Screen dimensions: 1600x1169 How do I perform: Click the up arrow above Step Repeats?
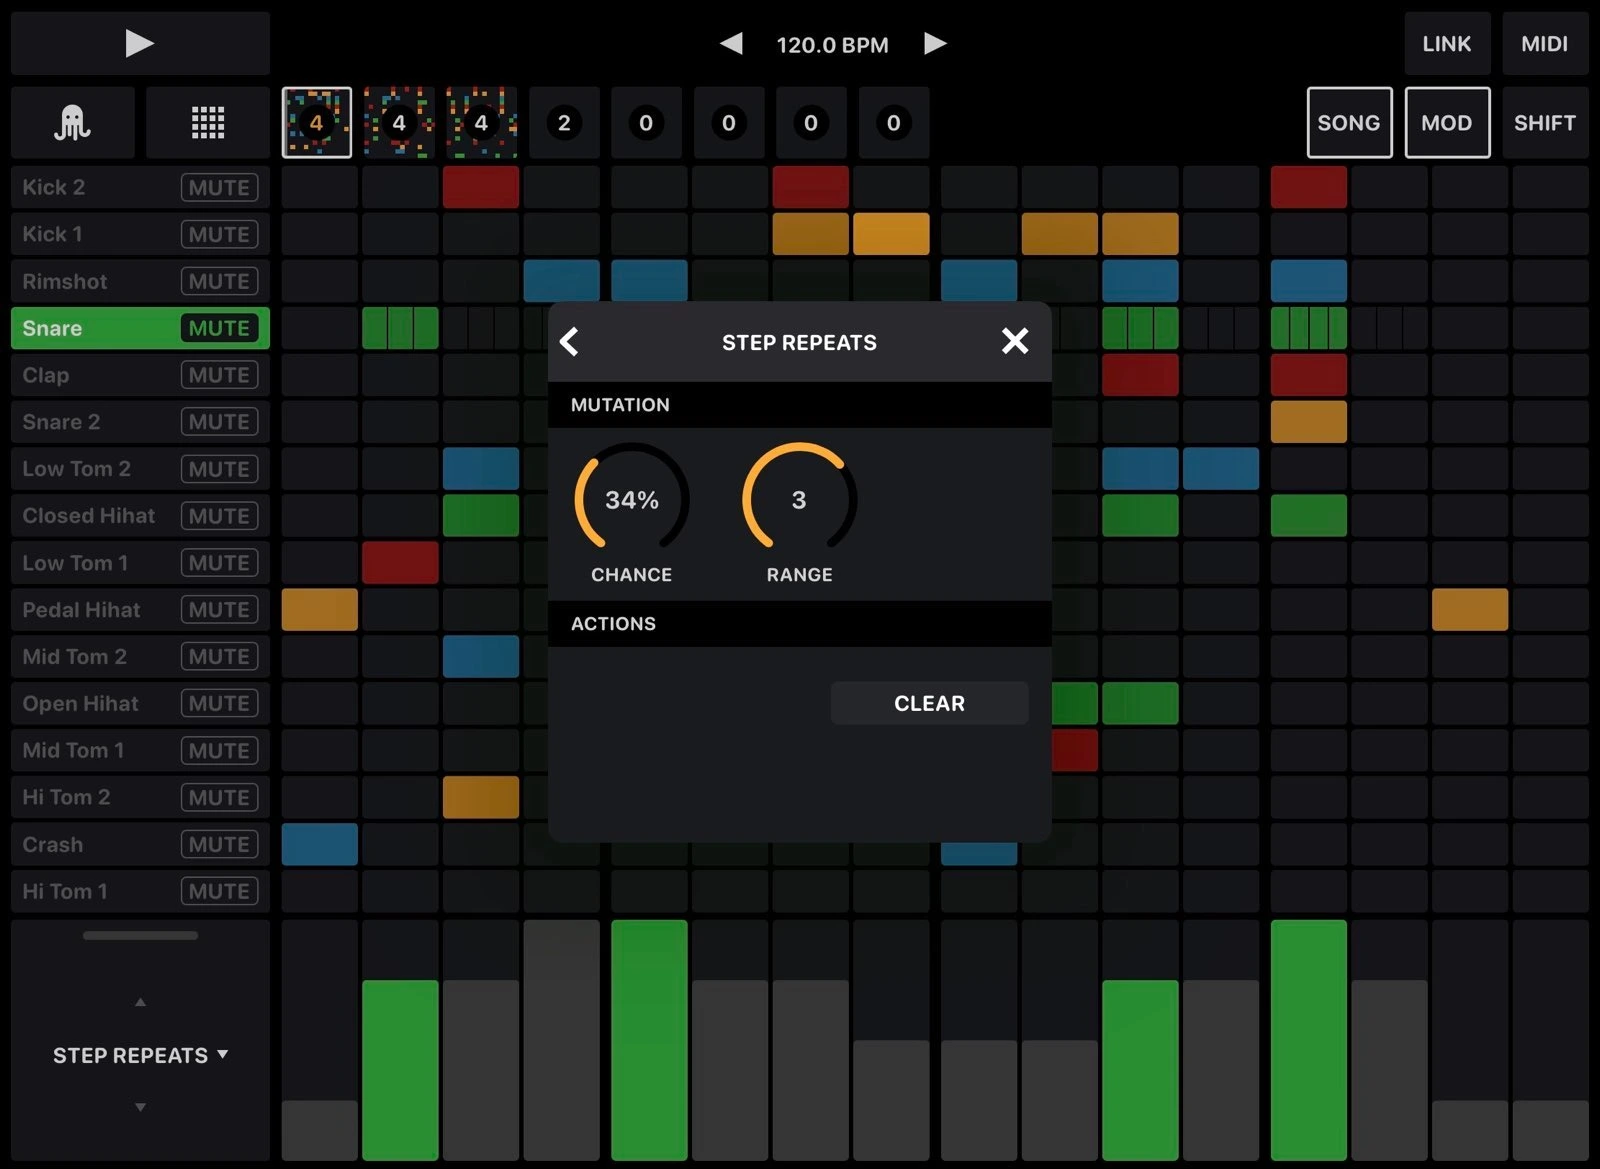(x=140, y=1002)
